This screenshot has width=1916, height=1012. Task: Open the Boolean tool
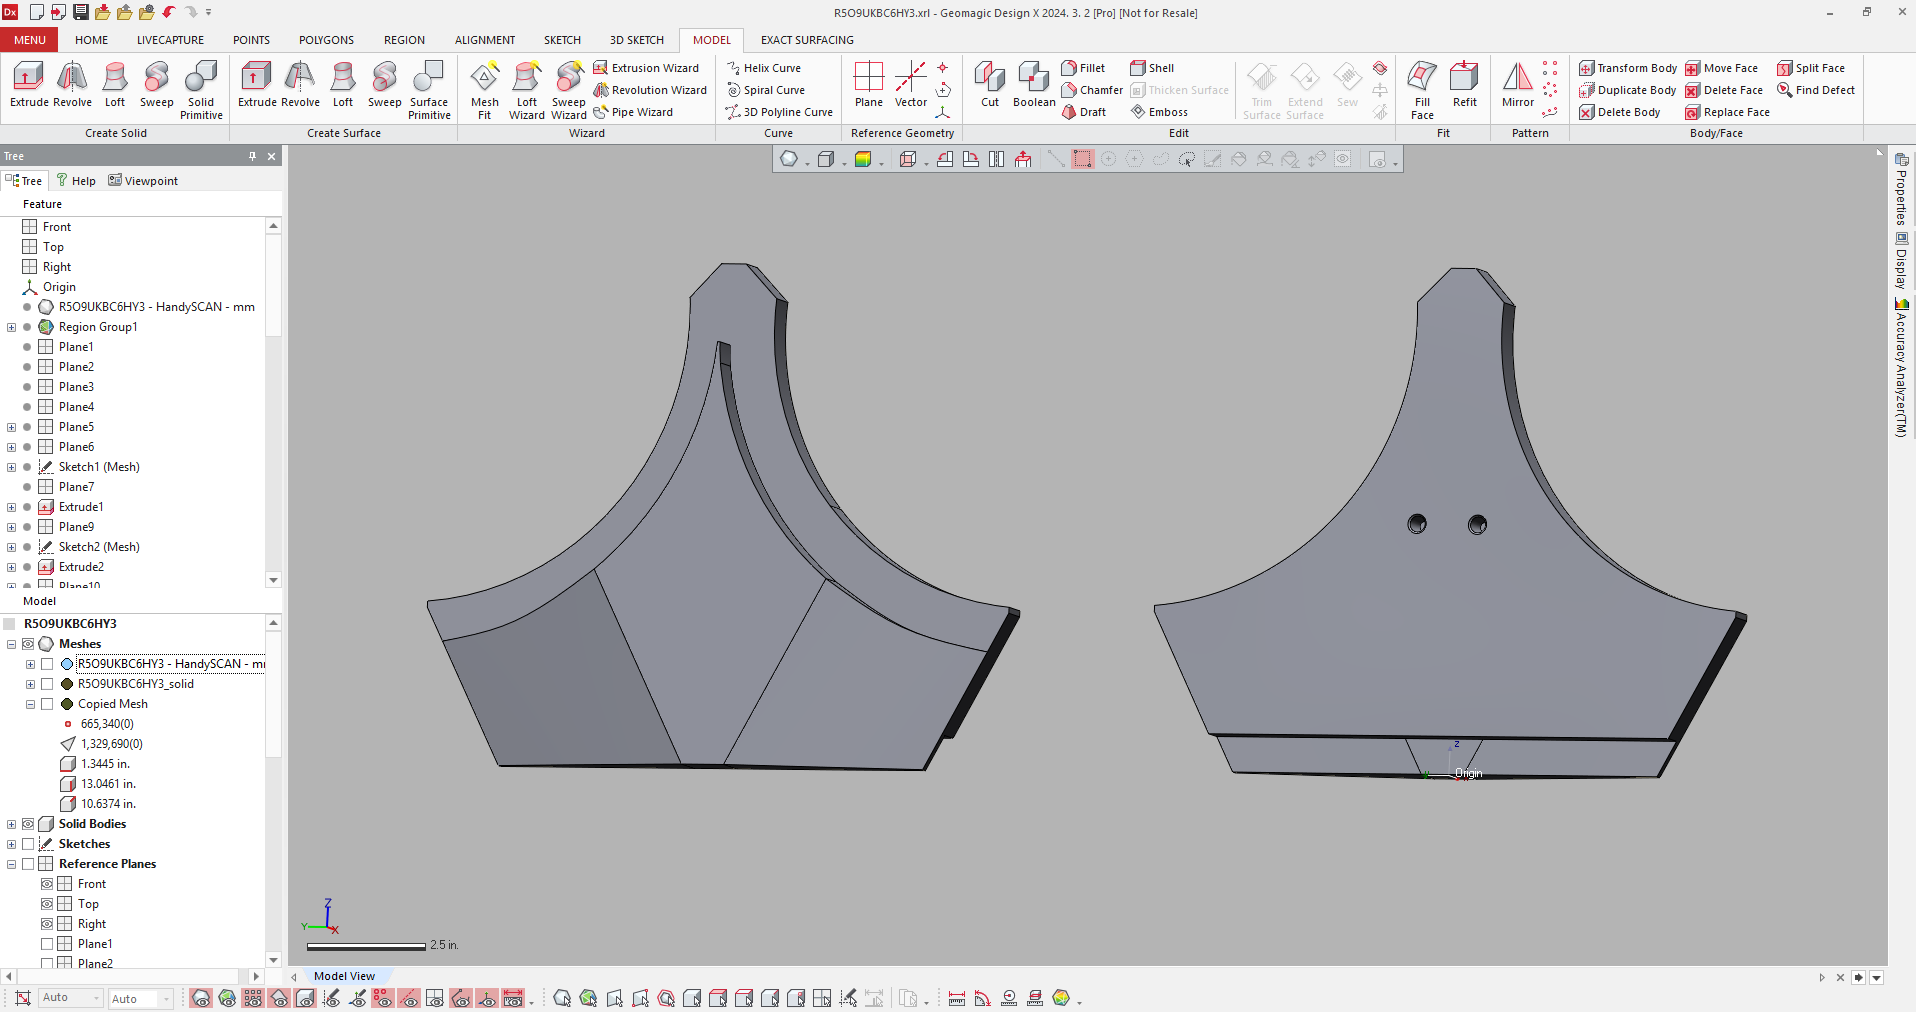(1034, 85)
